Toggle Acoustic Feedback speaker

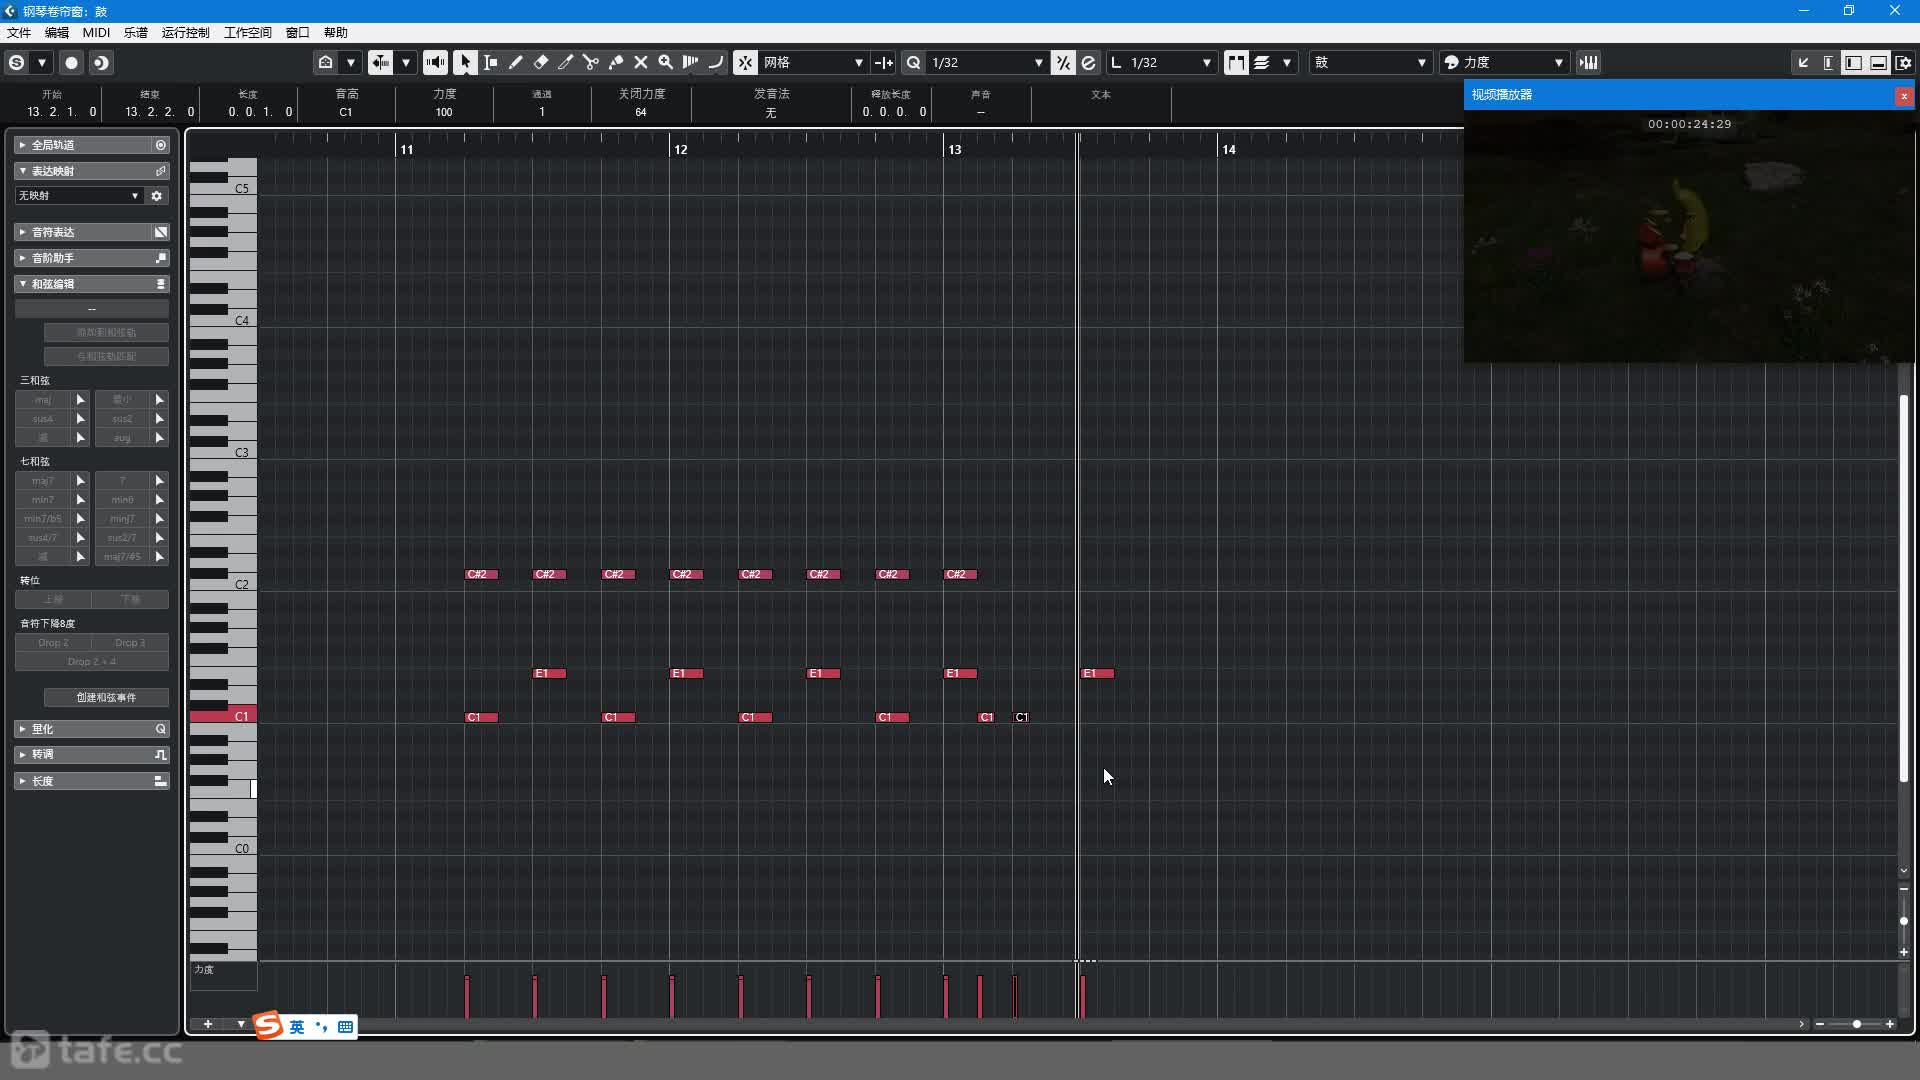coord(435,62)
